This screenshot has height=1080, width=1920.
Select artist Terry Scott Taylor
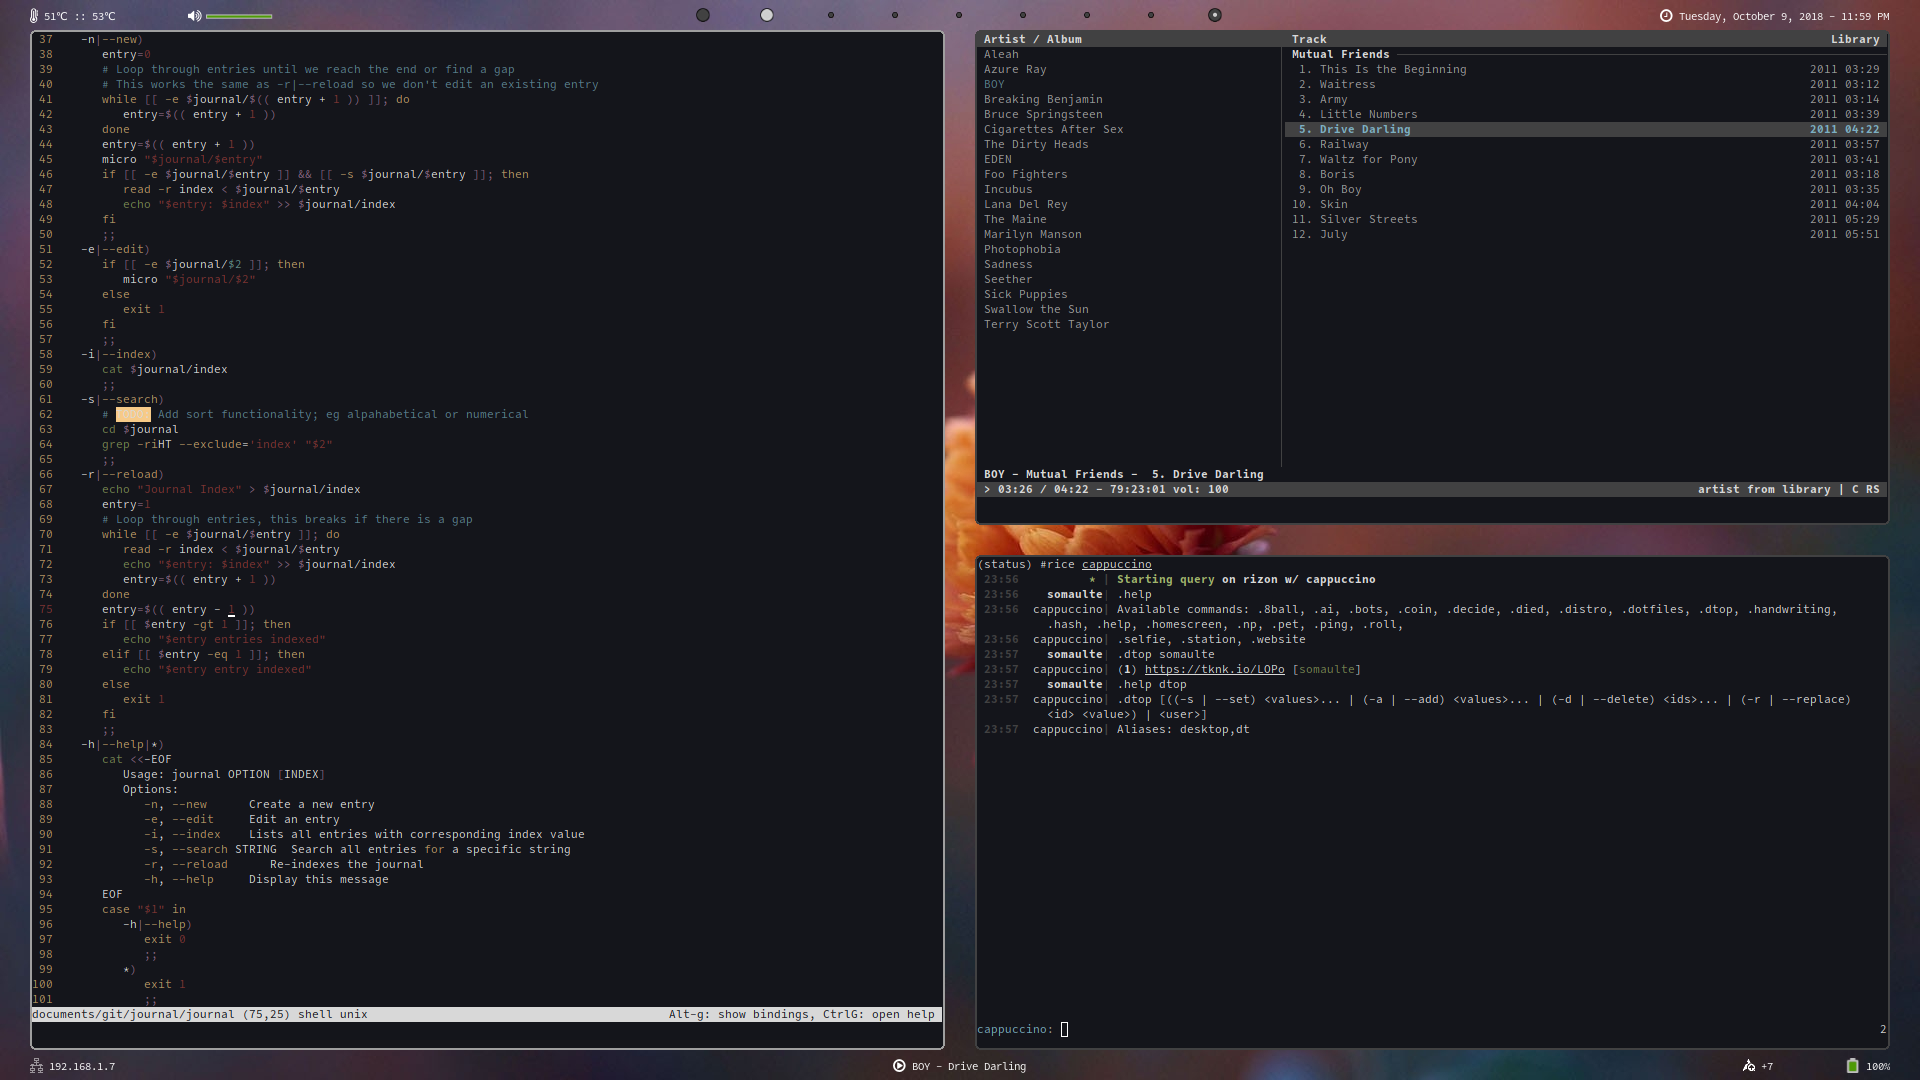coord(1047,324)
